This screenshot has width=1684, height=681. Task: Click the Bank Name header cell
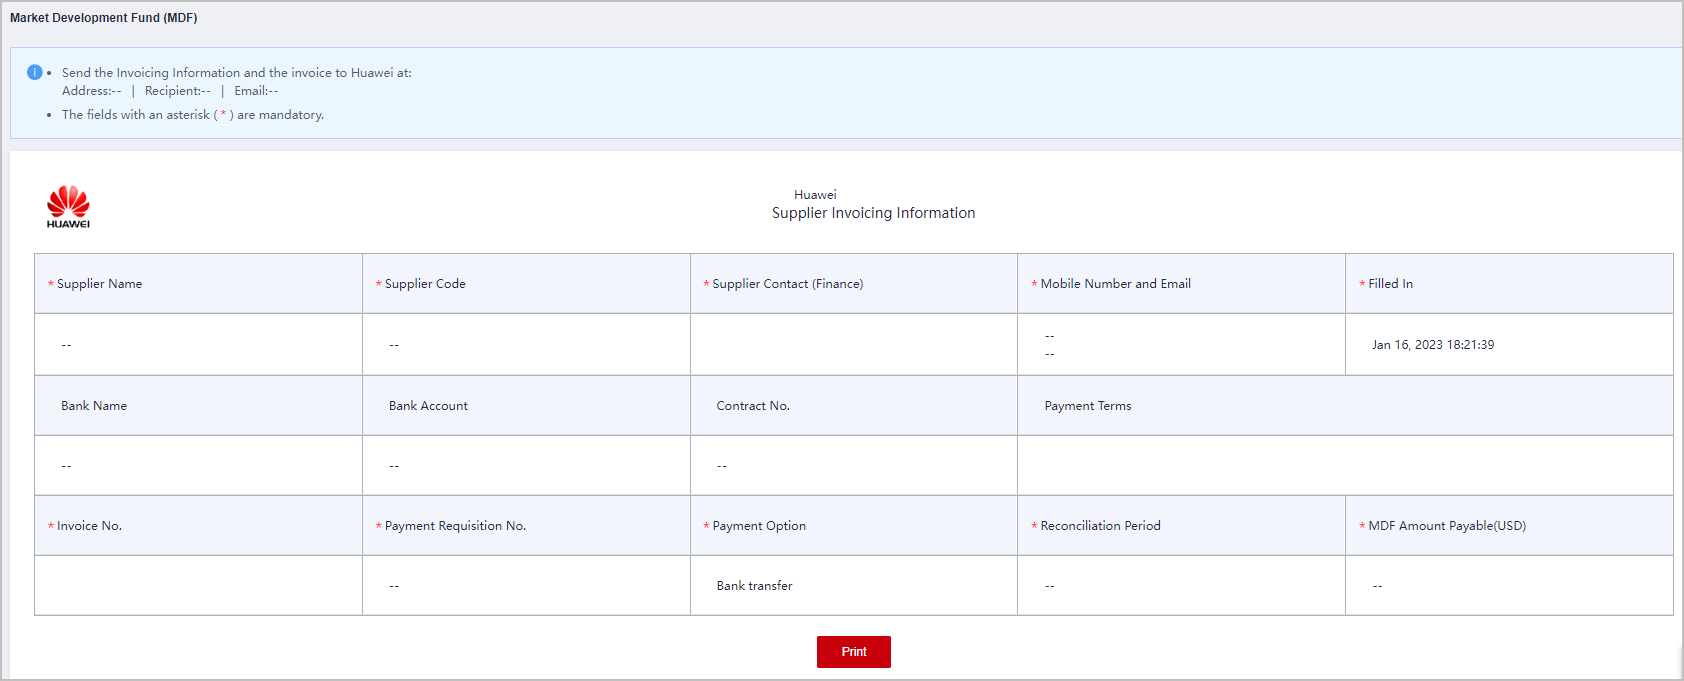click(x=94, y=406)
